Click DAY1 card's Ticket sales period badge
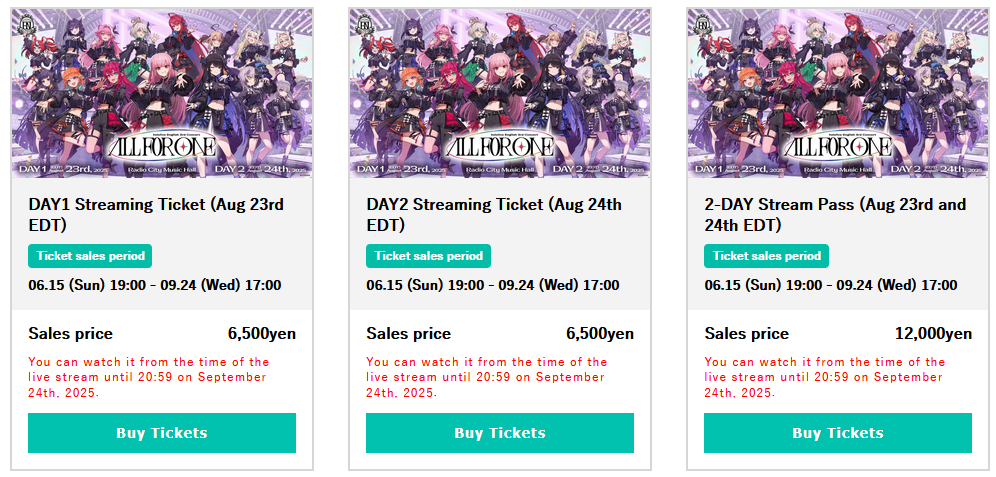 (91, 256)
